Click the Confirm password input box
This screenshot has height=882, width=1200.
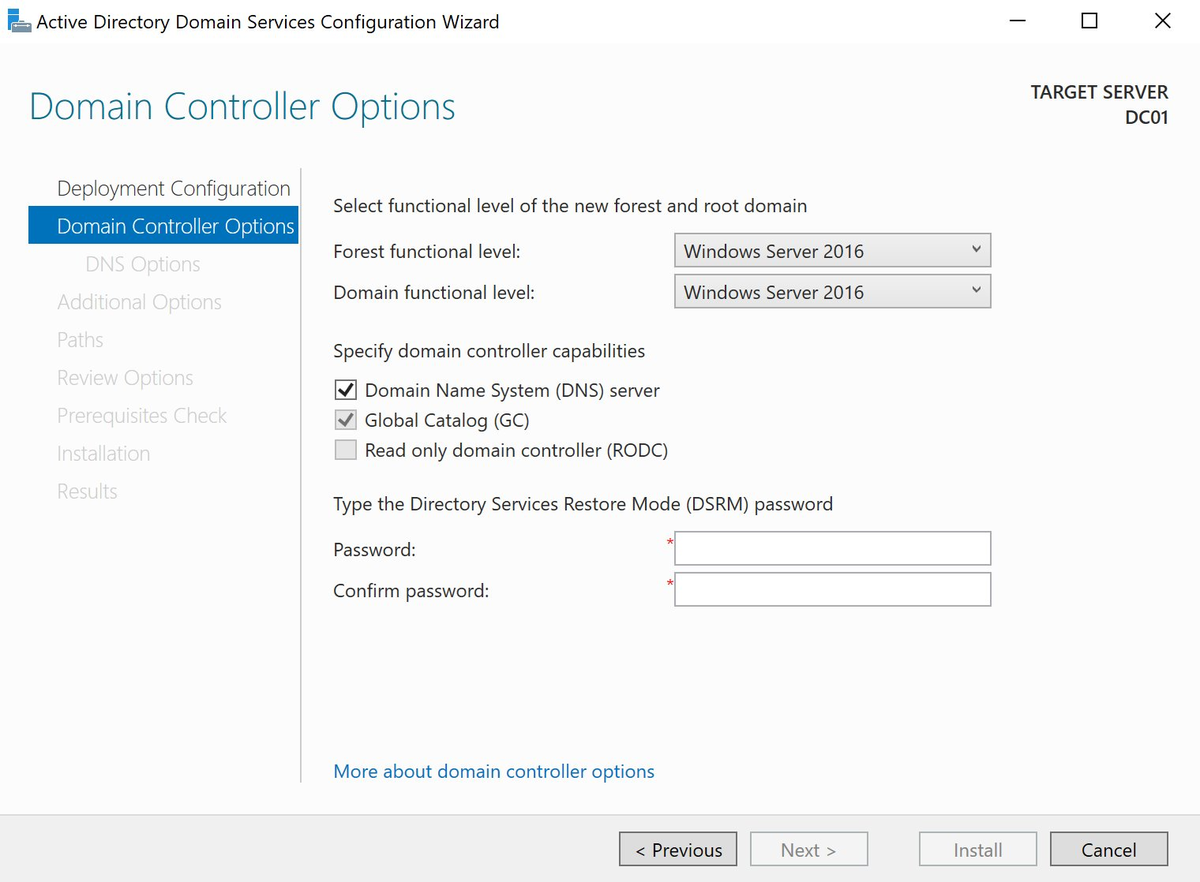point(832,589)
